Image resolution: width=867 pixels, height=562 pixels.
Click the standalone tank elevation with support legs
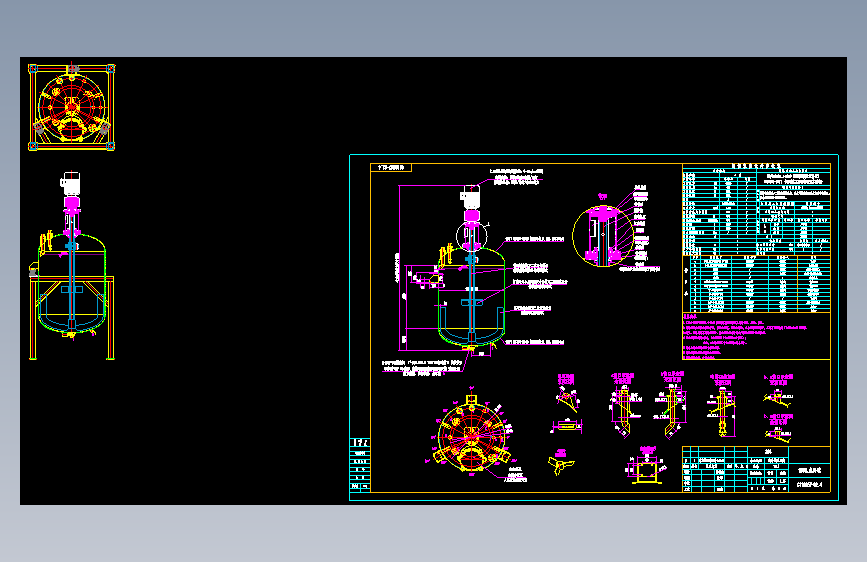[x=71, y=266]
